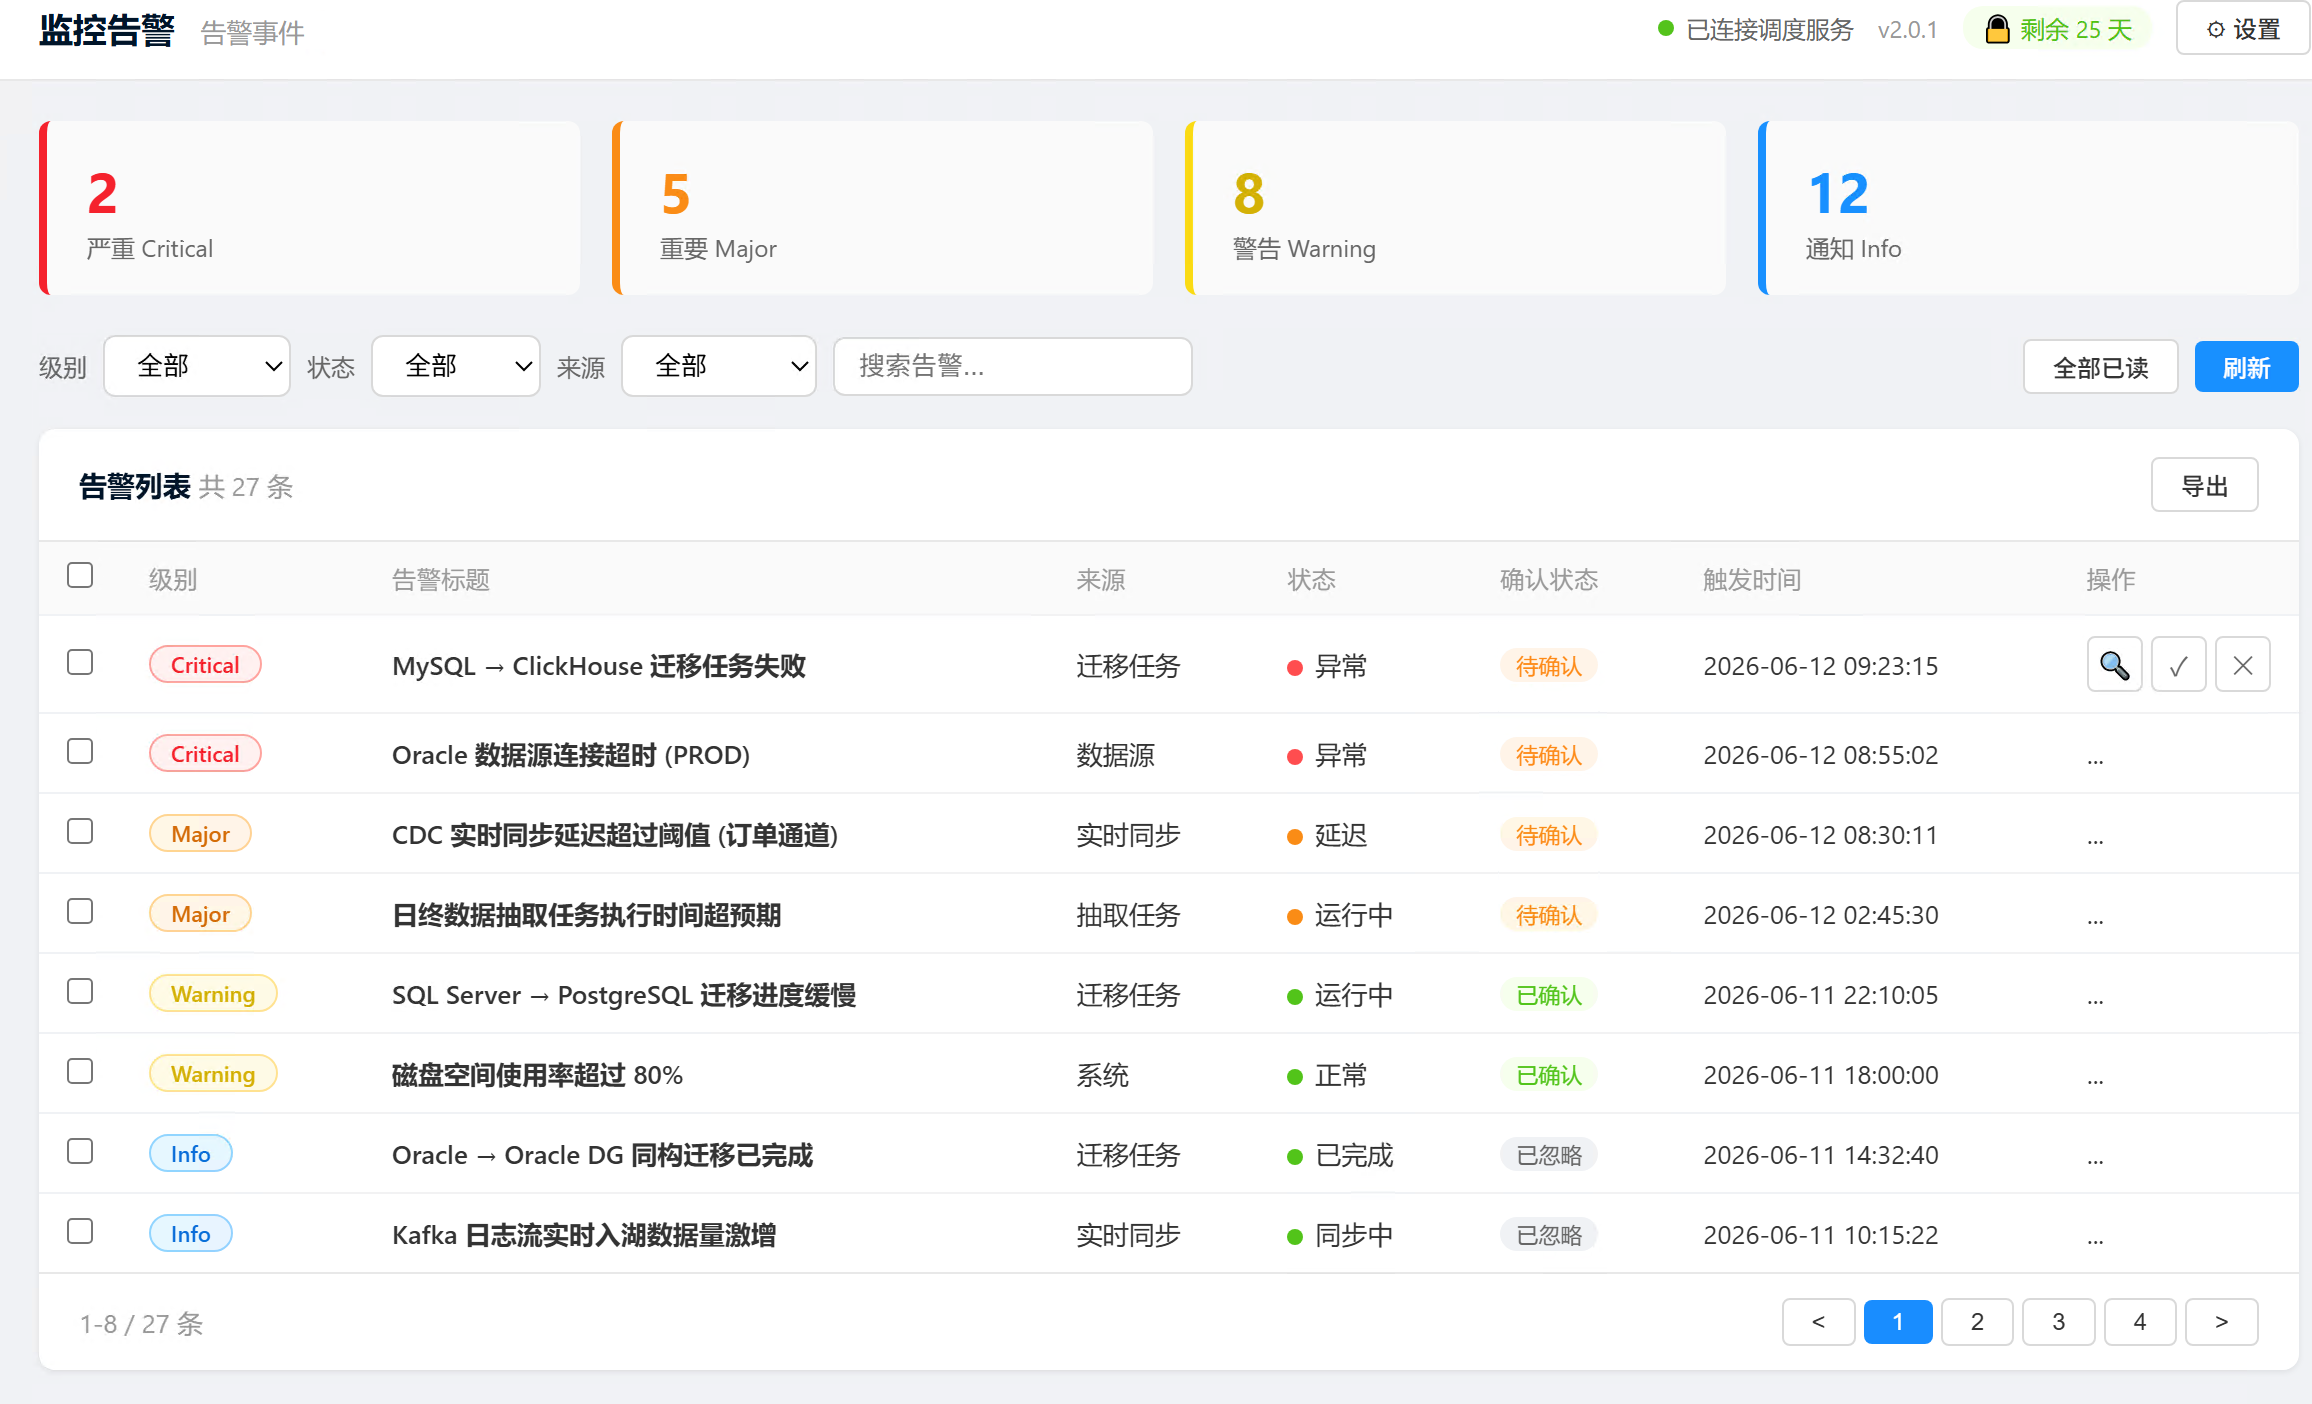Screen dimensions: 2312x1404
Task: Check the SQL Server → PostgreSQL 迁移进度缓慢 row
Action: 80,991
